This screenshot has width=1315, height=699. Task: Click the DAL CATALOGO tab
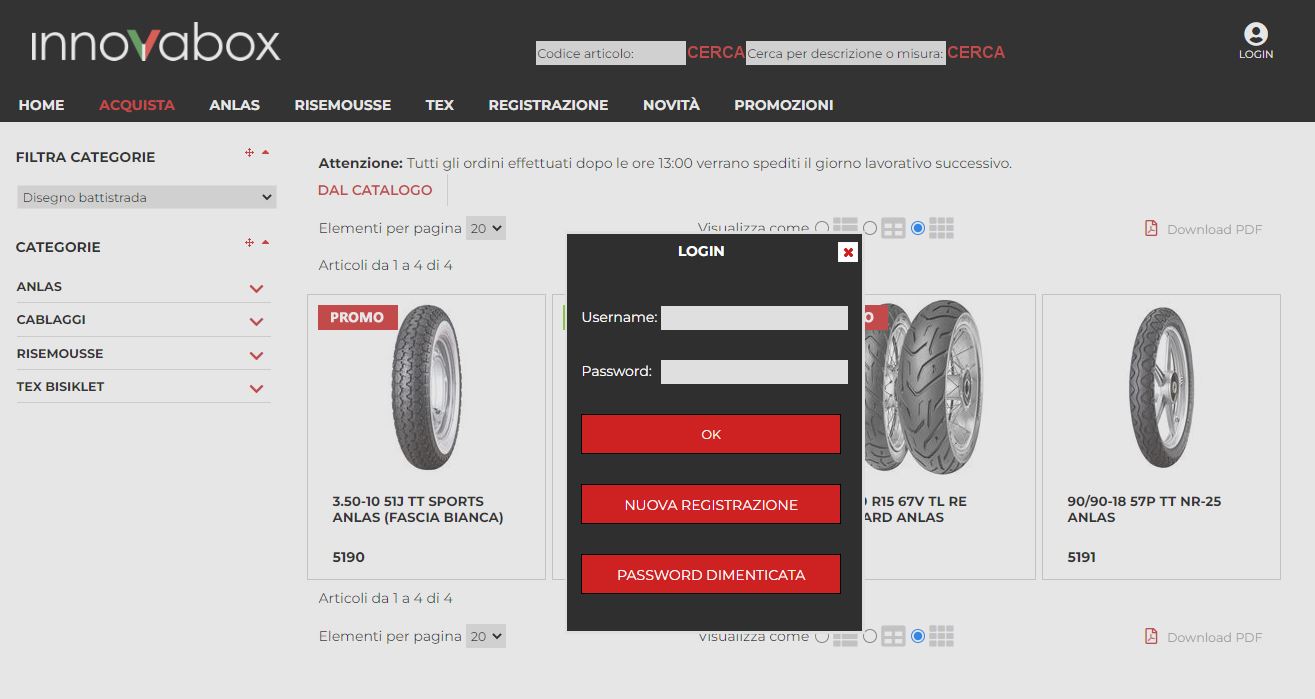(x=375, y=190)
